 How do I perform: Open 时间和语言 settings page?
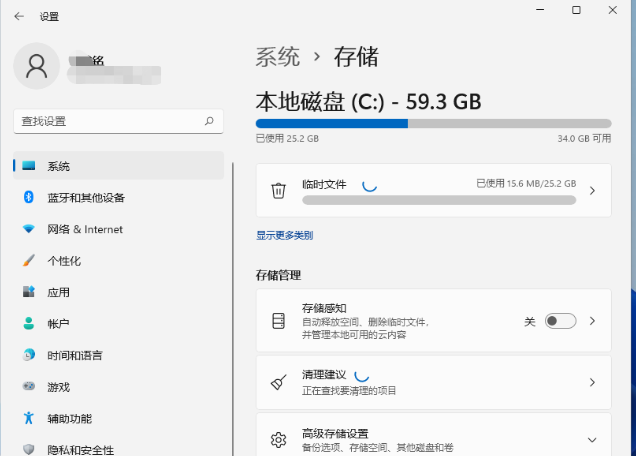(x=74, y=355)
